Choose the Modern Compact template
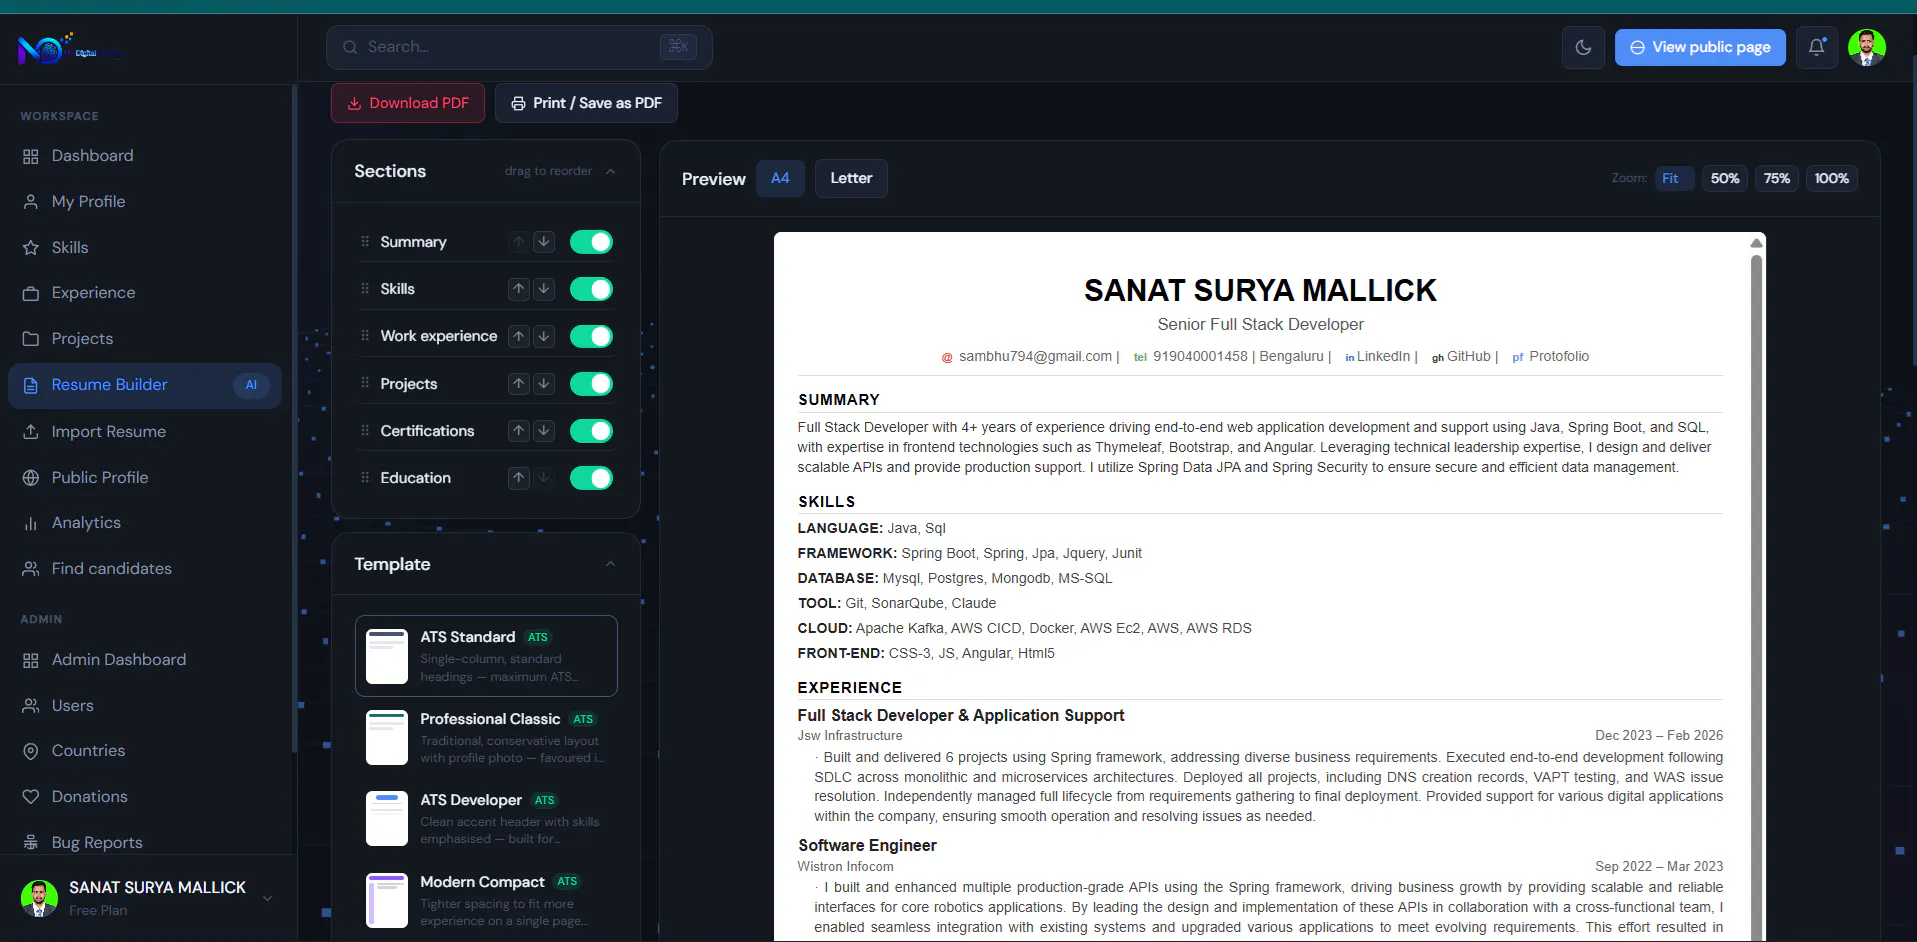 tap(486, 900)
